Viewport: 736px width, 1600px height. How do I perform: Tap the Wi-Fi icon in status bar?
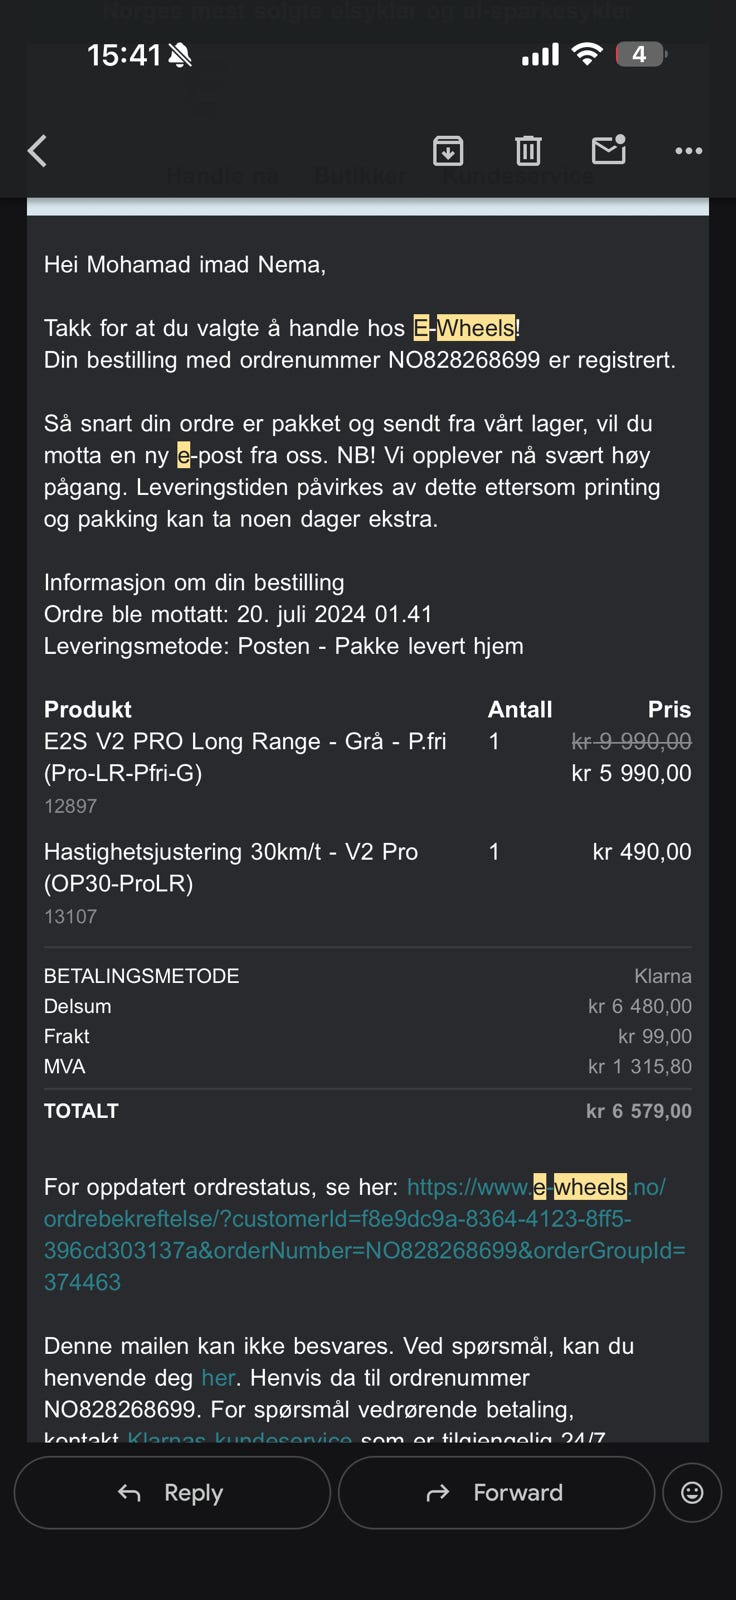587,54
